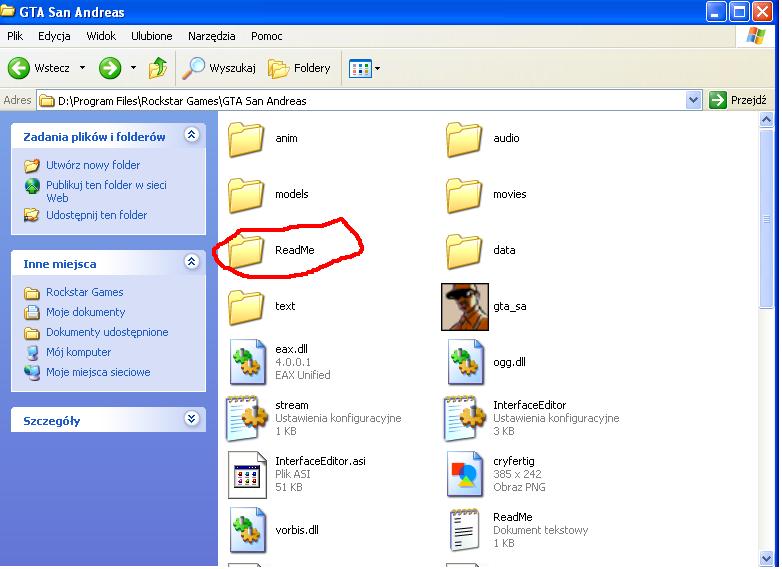Click the "EAX Unified" description text
The height and width of the screenshot is (569, 782).
[302, 375]
